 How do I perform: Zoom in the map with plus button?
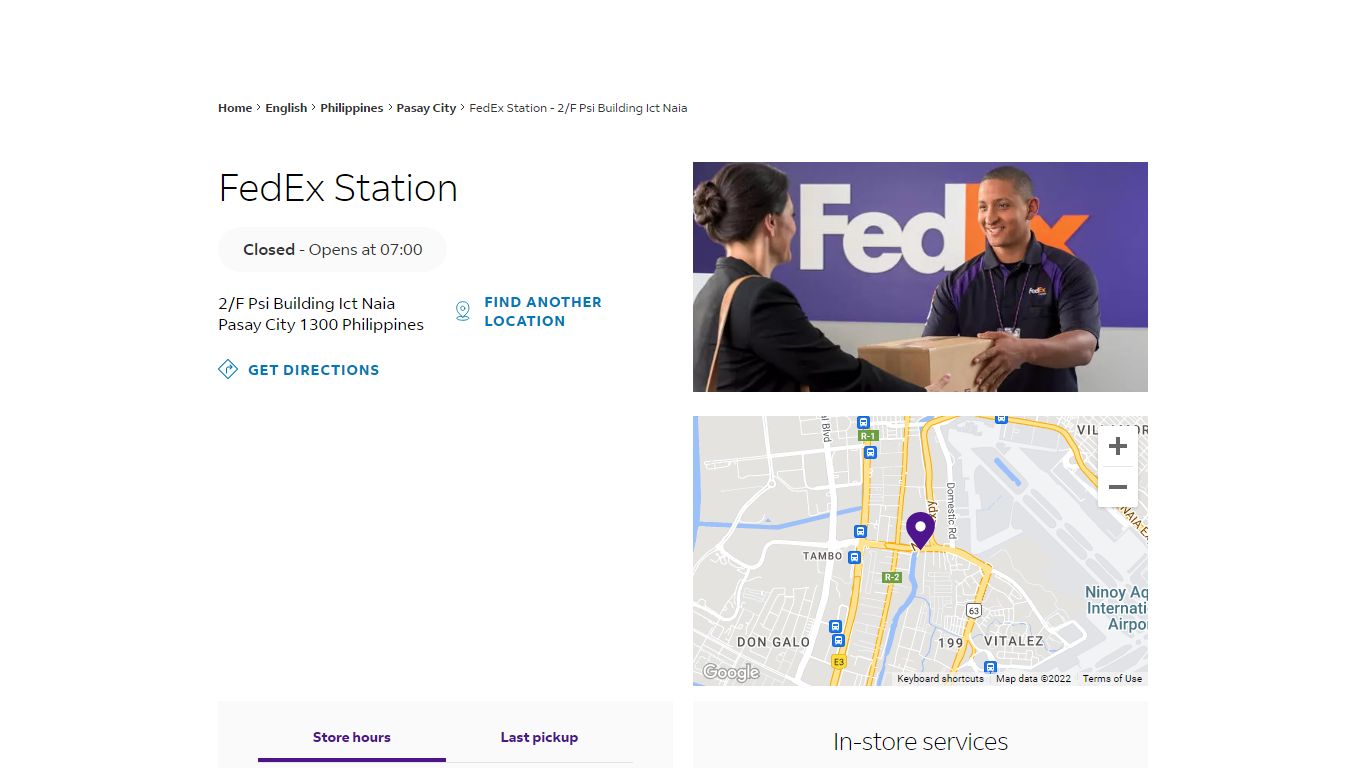1118,446
